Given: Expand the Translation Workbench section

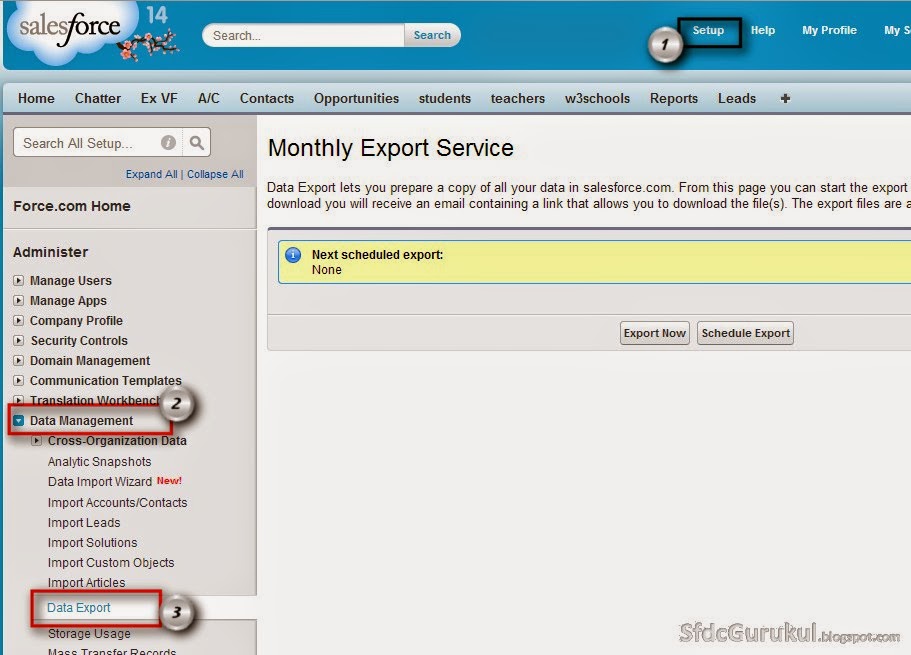Looking at the screenshot, I should (19, 400).
